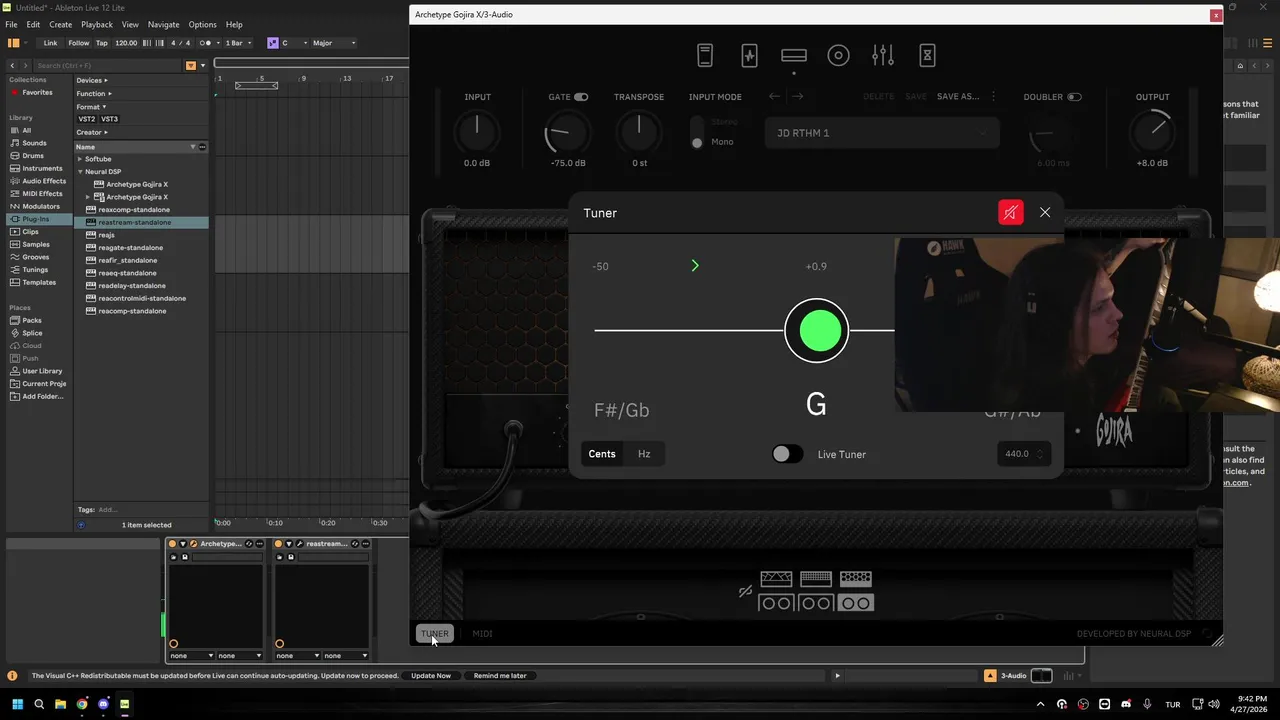Open Splice in Places
The width and height of the screenshot is (1280, 720).
[x=32, y=333]
